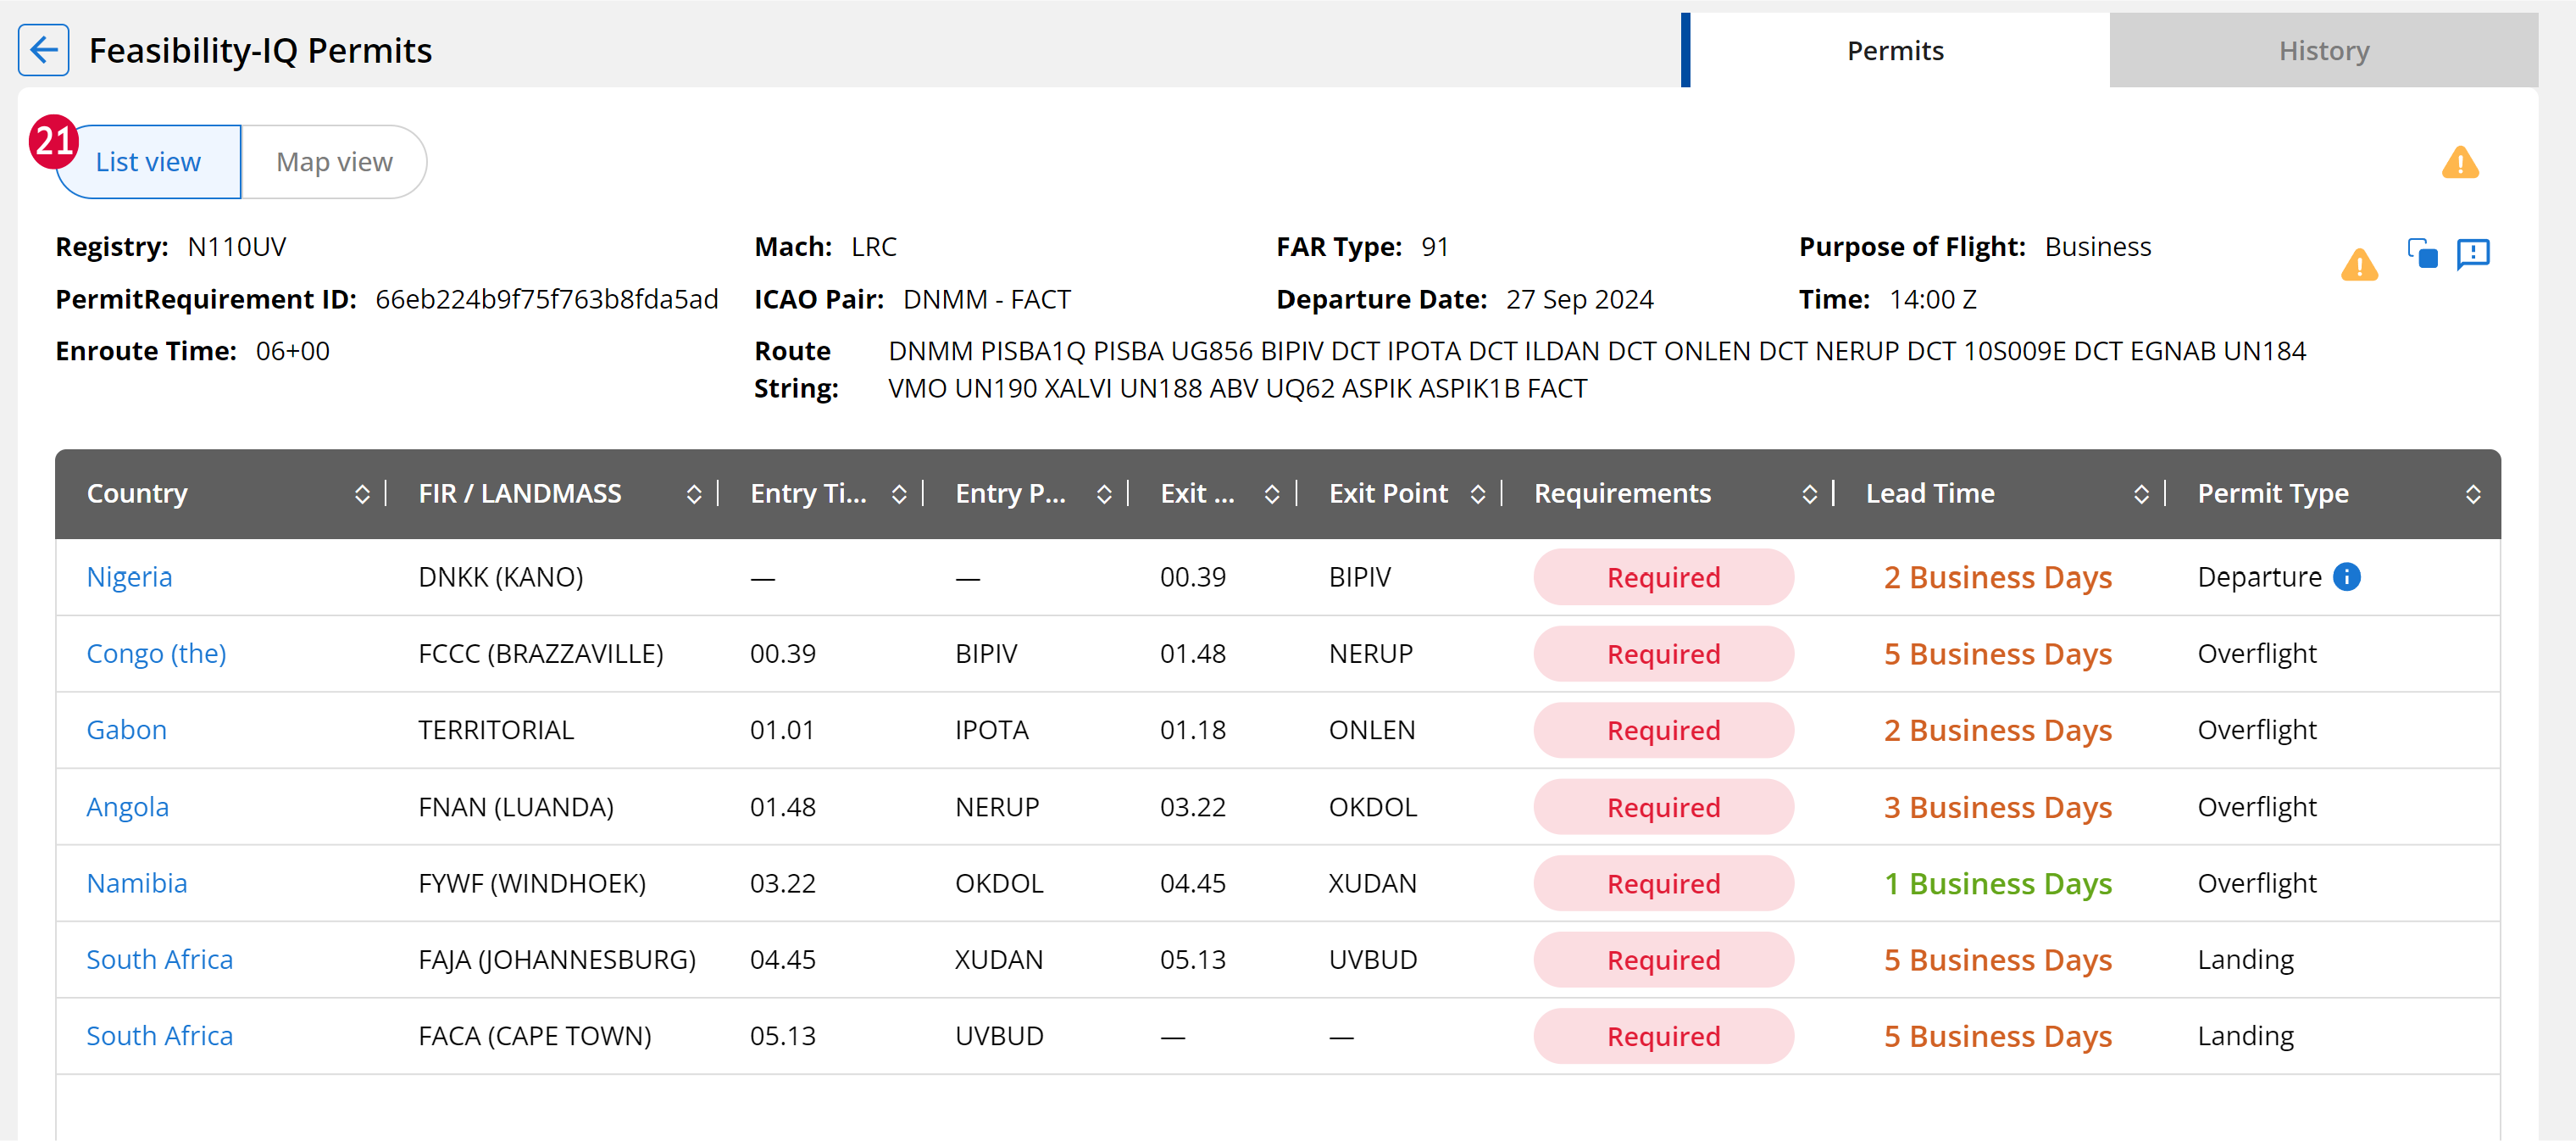This screenshot has height=1141, width=2576.
Task: Sort by Country column
Action: 362,494
